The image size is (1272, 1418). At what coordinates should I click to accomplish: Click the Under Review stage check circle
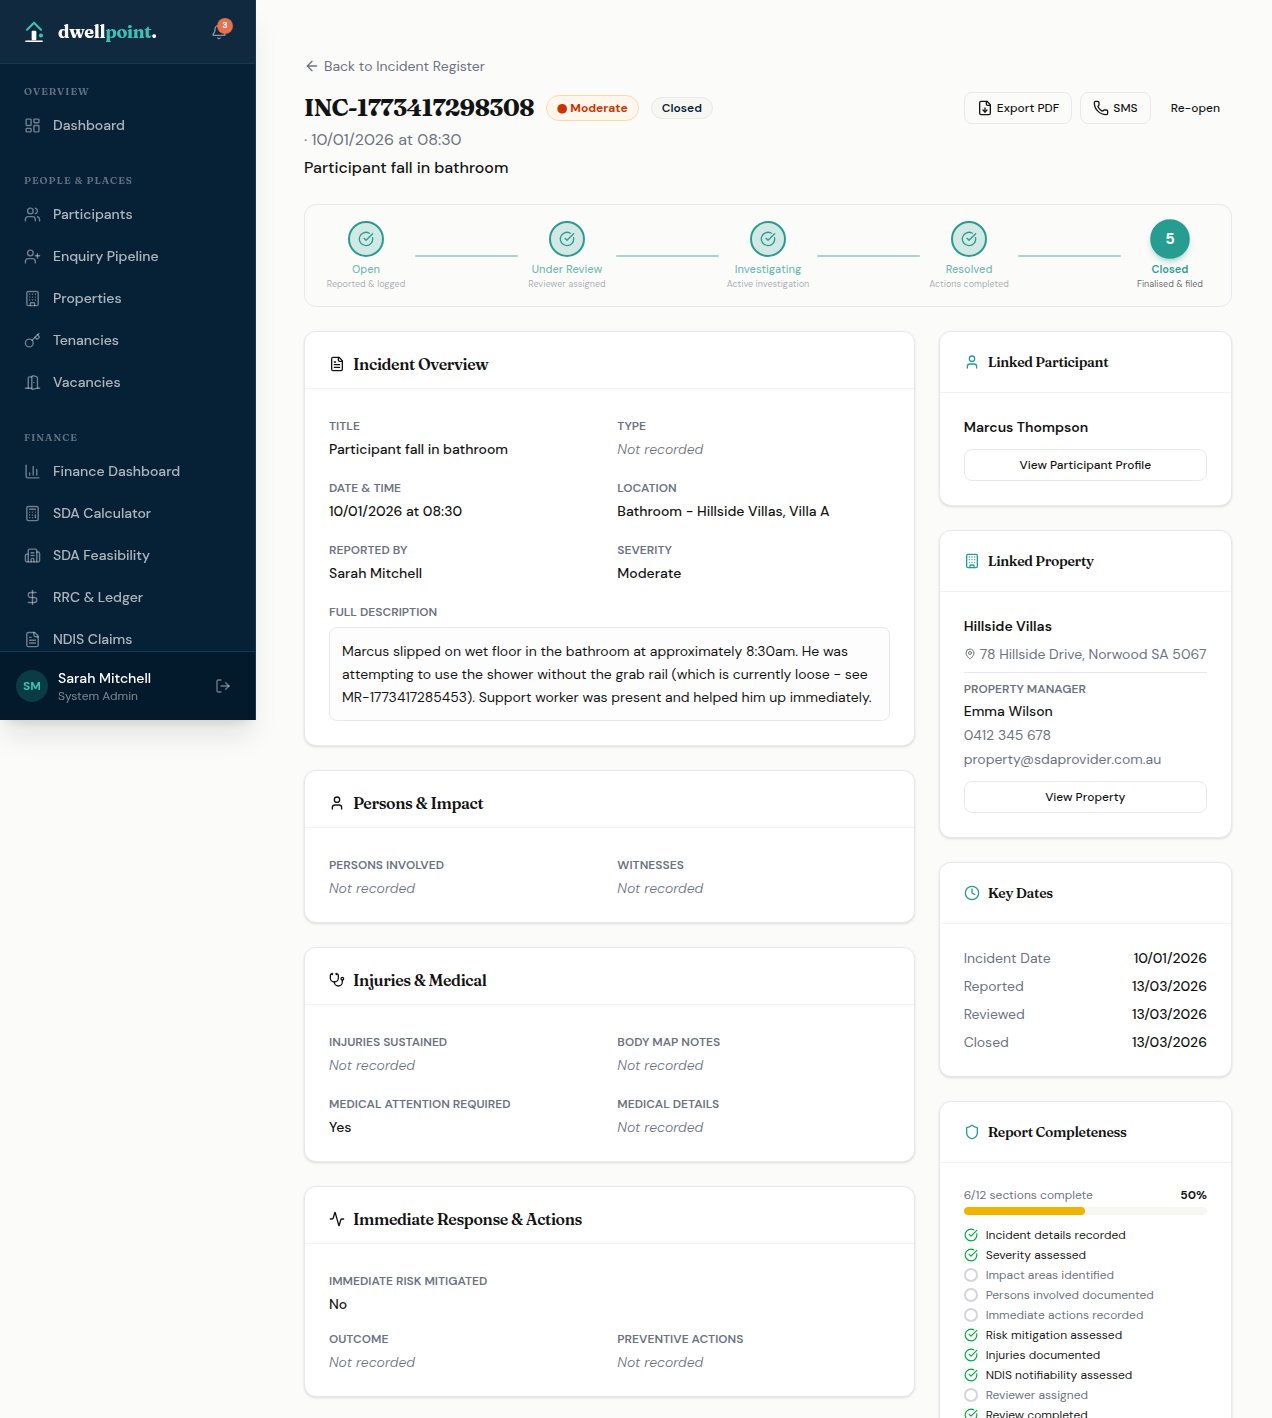pos(567,239)
